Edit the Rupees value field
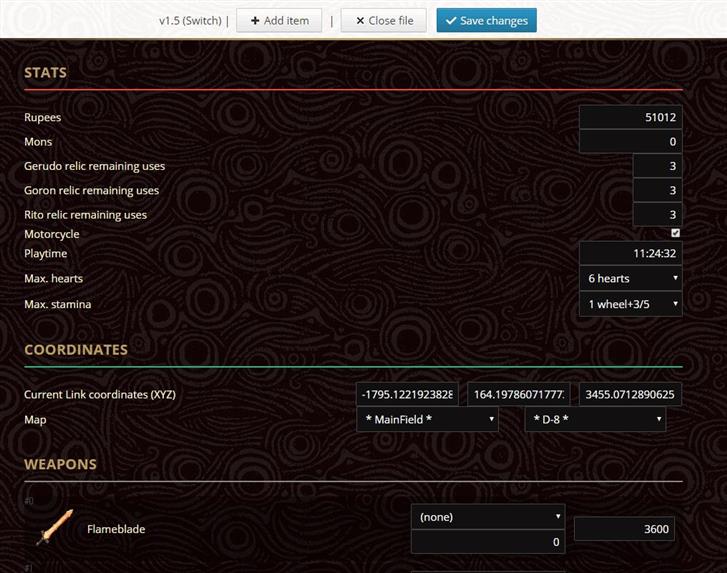This screenshot has height=573, width=727. [631, 117]
